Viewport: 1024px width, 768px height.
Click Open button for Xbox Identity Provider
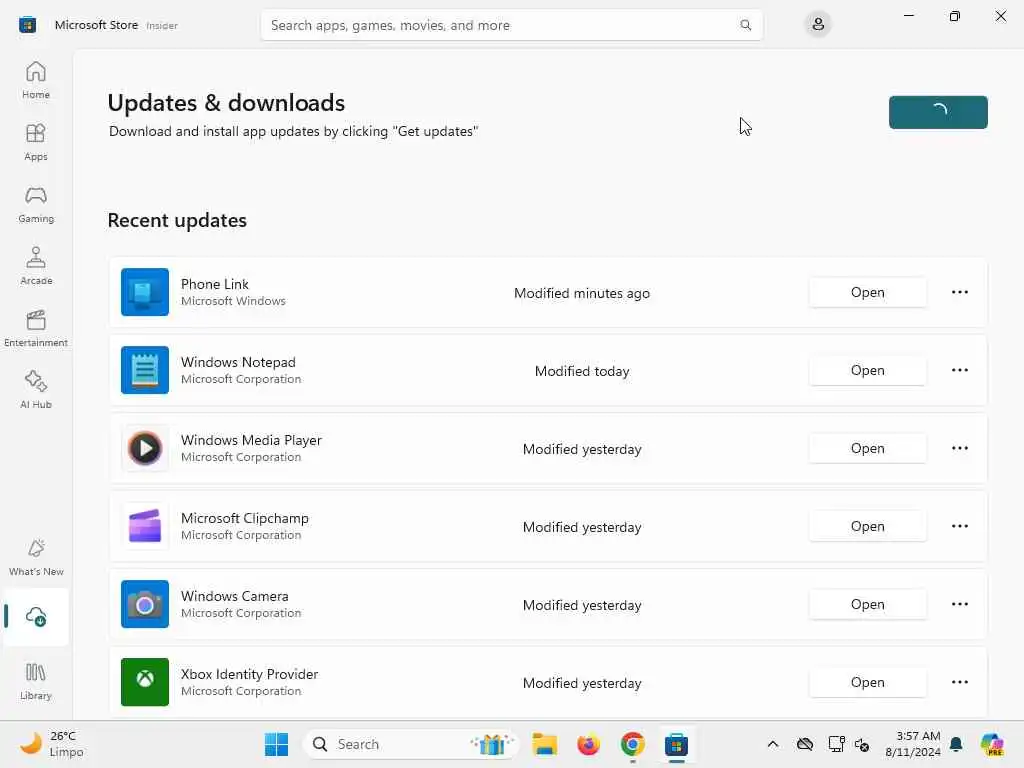click(867, 682)
